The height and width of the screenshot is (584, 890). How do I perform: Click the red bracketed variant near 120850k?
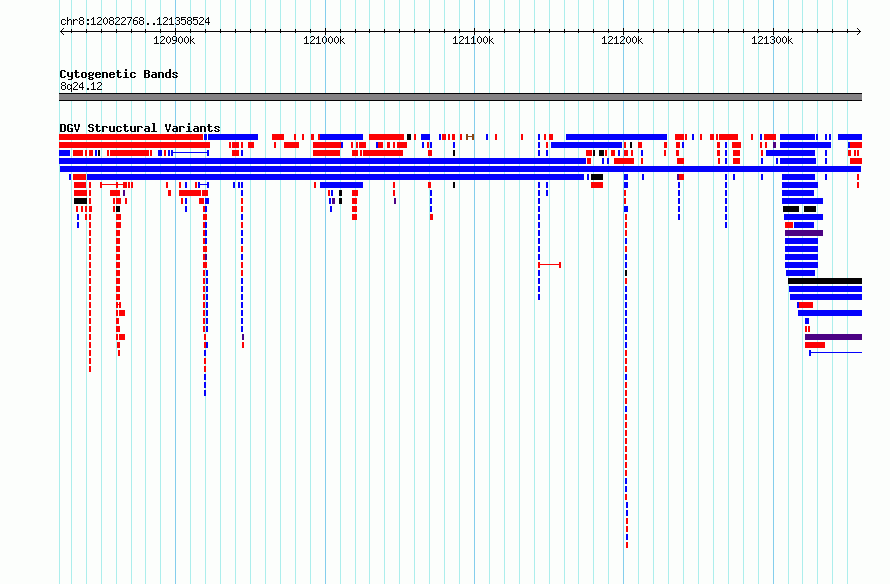[114, 185]
